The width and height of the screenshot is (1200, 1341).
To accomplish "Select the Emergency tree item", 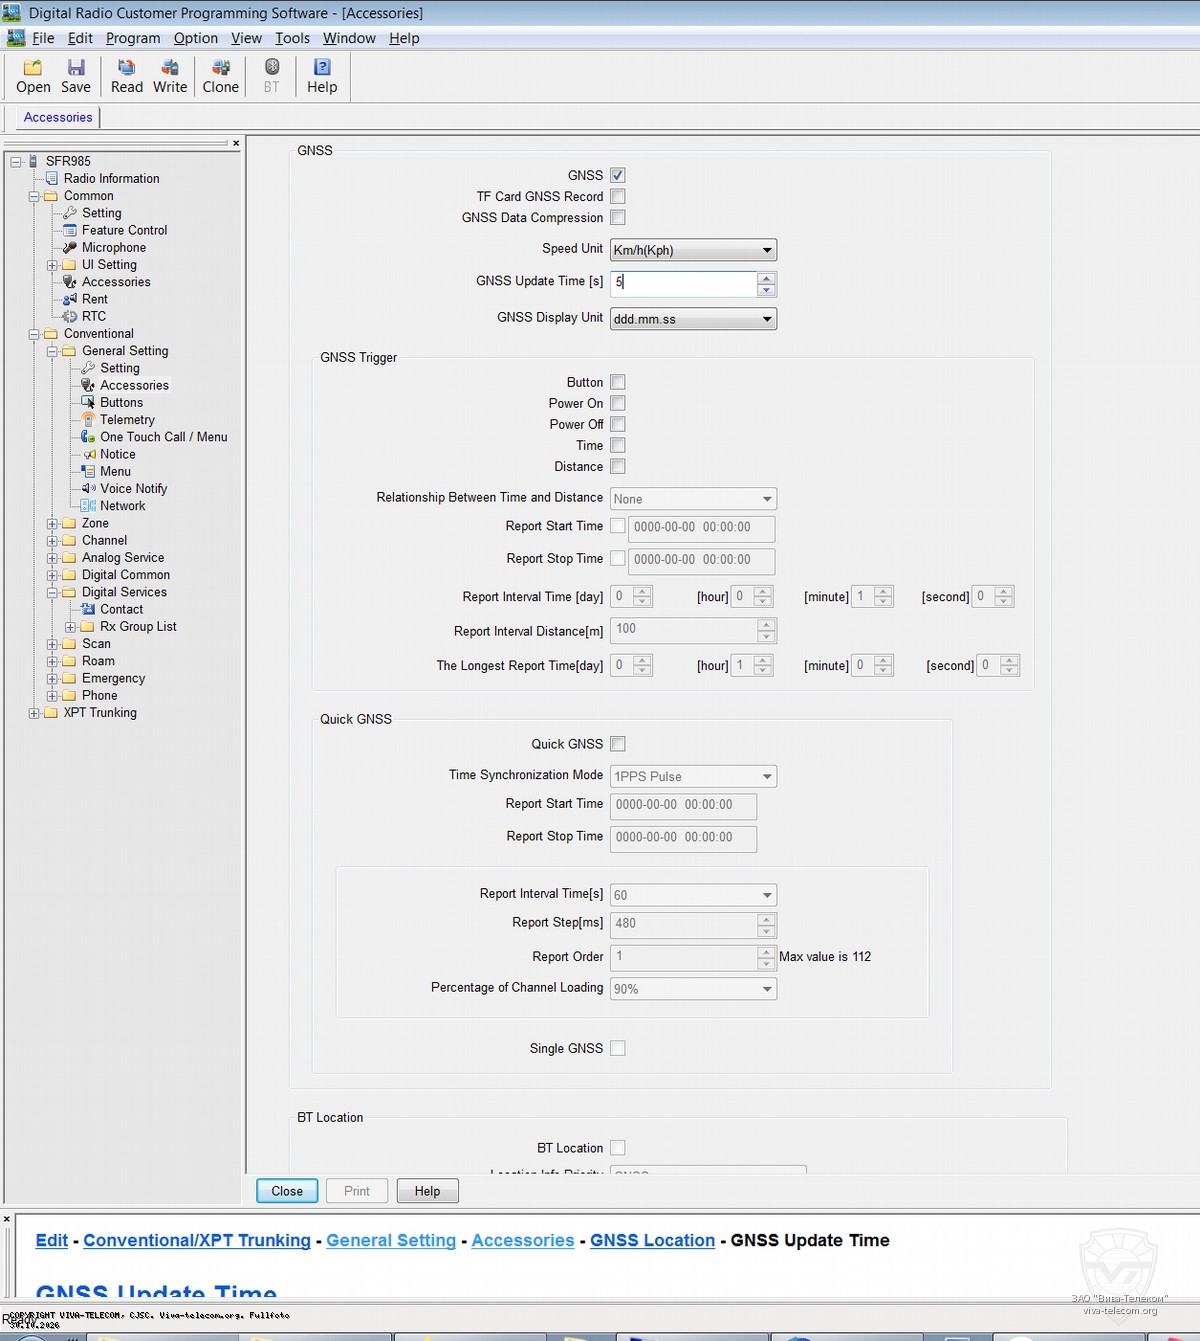I will [x=113, y=679].
